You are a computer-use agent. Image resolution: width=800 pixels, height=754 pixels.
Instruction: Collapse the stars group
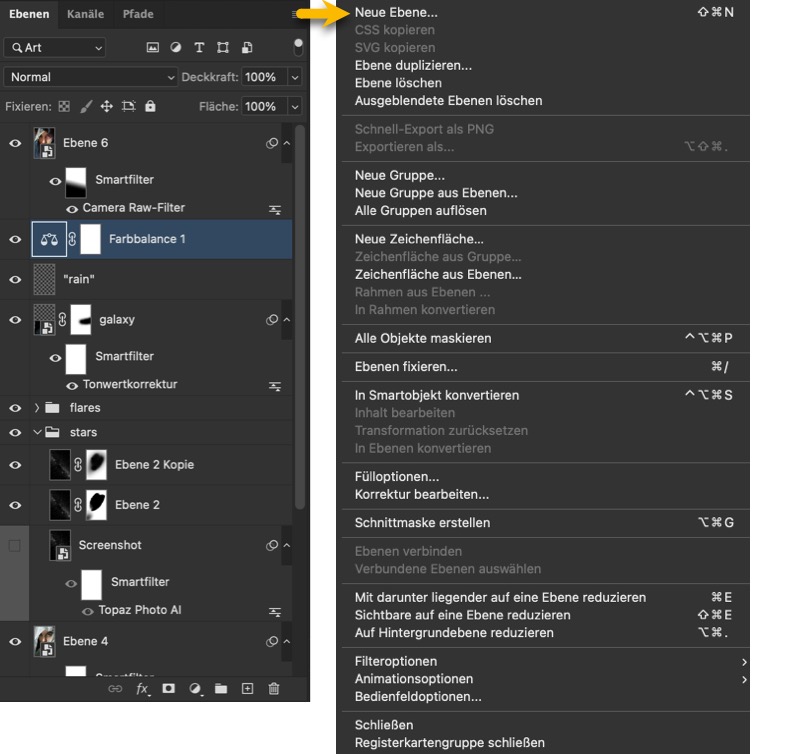point(37,432)
